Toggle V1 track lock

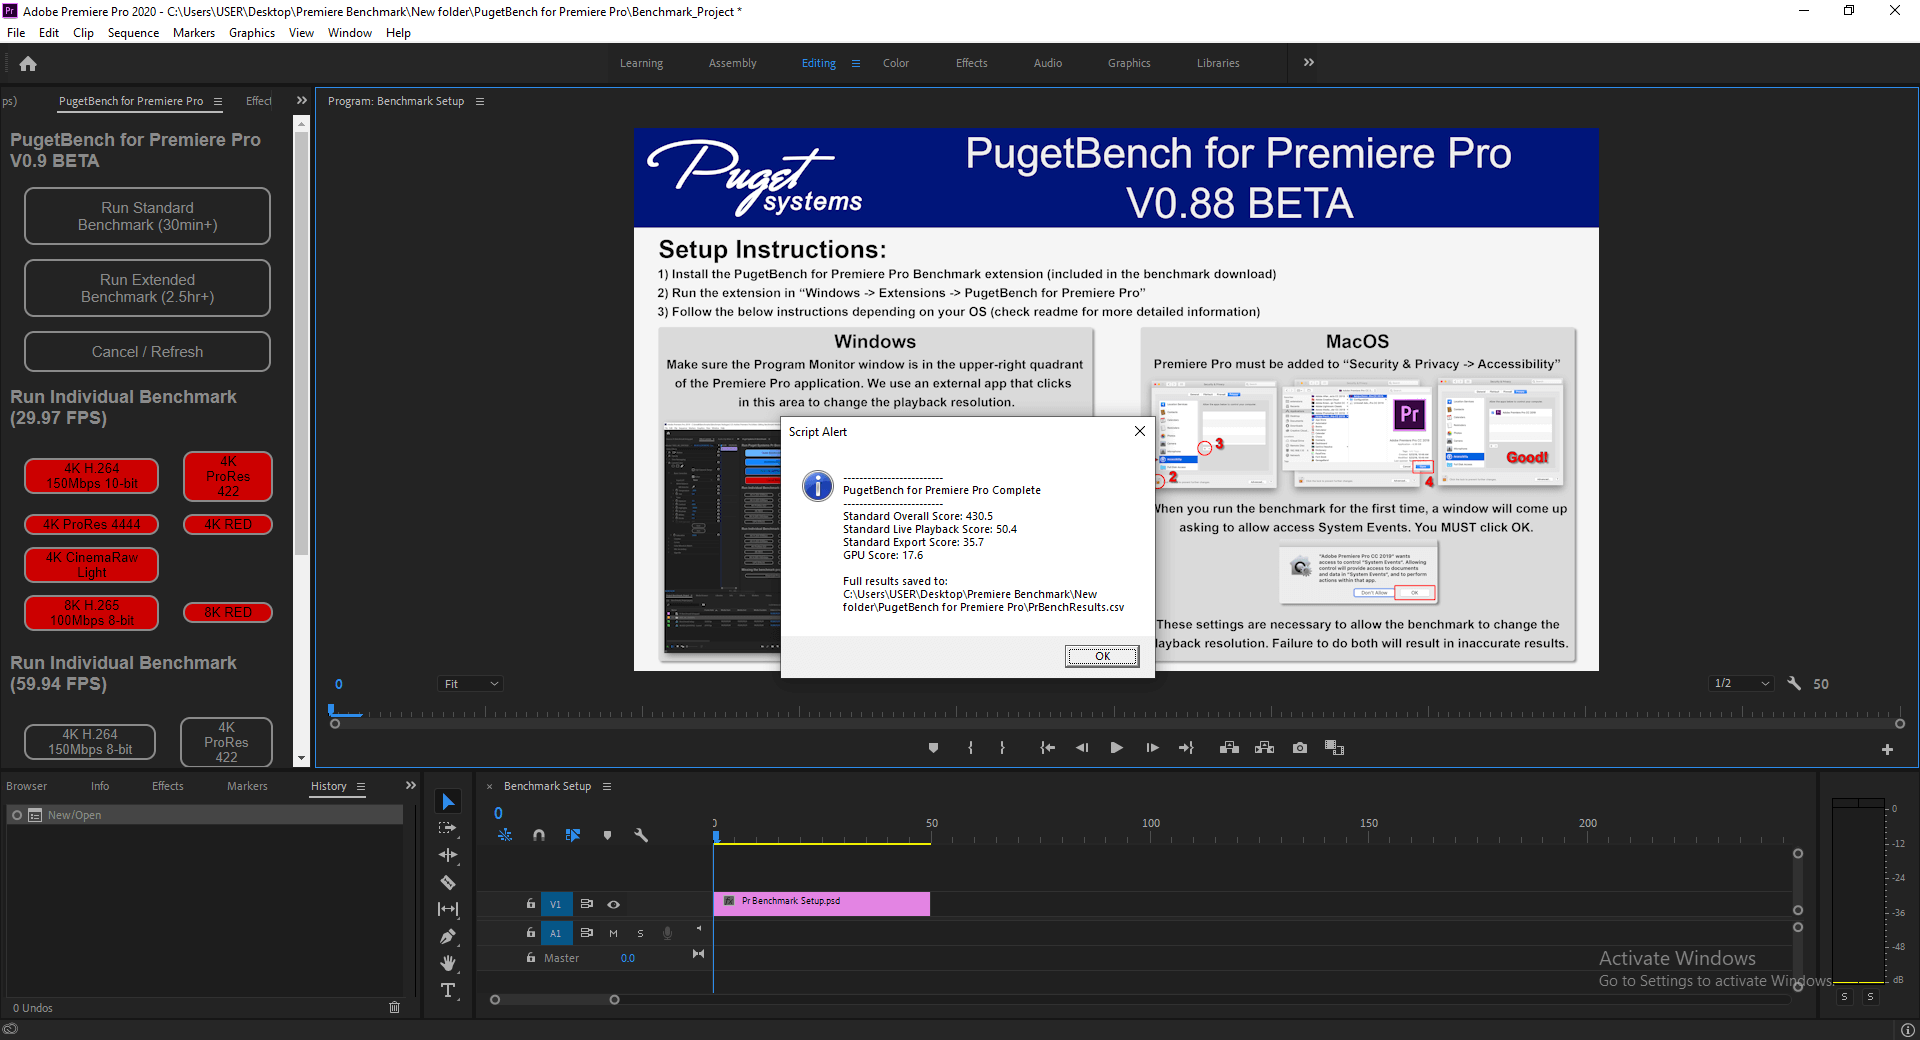pyautogui.click(x=531, y=904)
